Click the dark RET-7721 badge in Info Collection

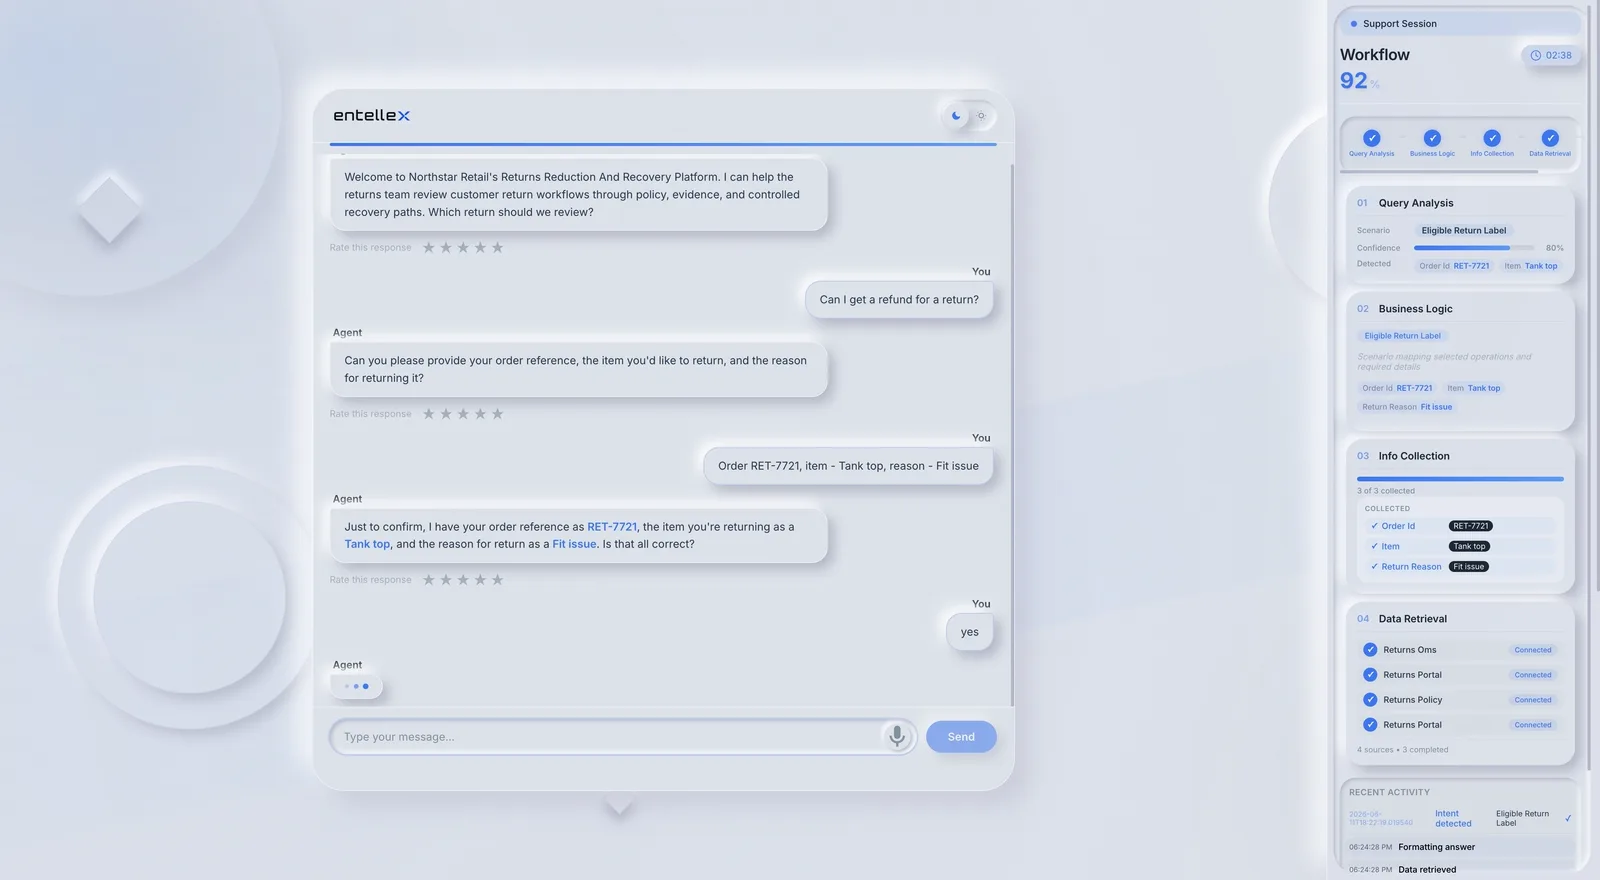1471,526
